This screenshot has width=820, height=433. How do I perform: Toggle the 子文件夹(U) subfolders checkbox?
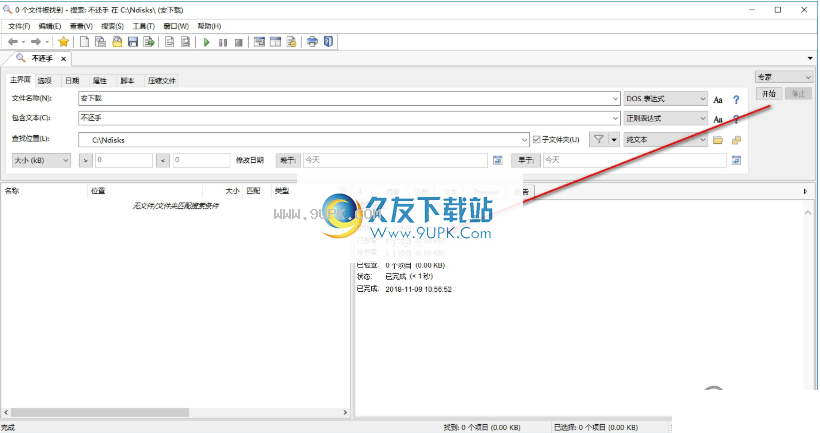[x=537, y=139]
